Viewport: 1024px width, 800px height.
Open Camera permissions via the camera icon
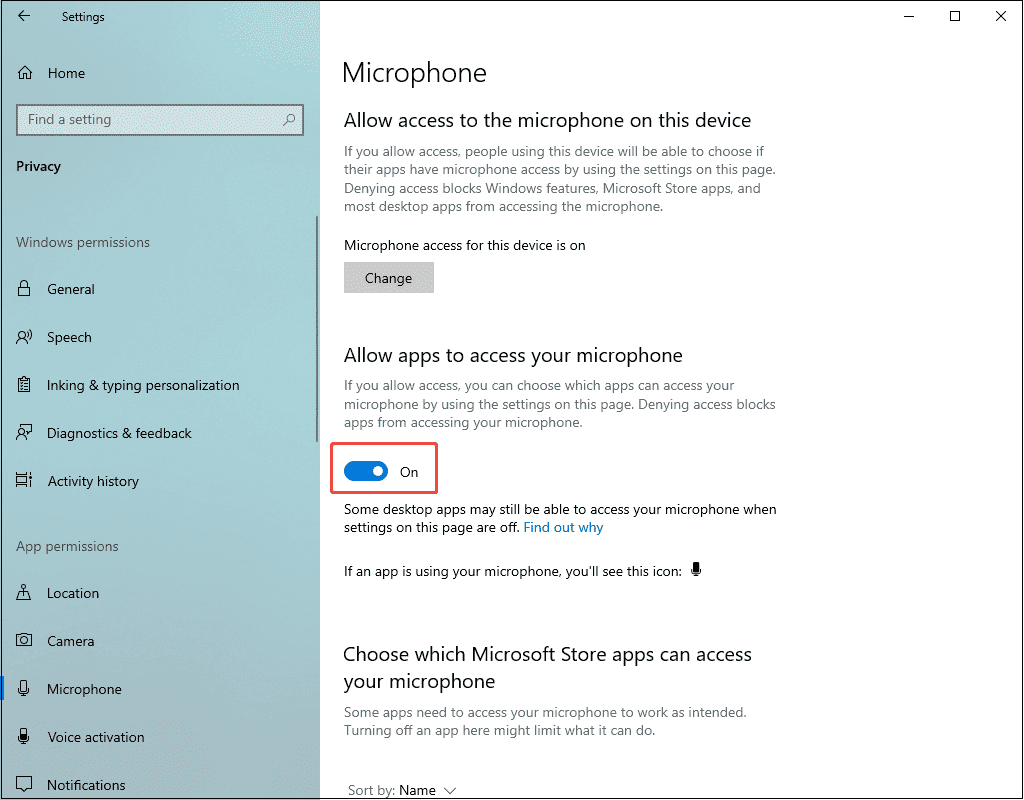tap(22, 641)
